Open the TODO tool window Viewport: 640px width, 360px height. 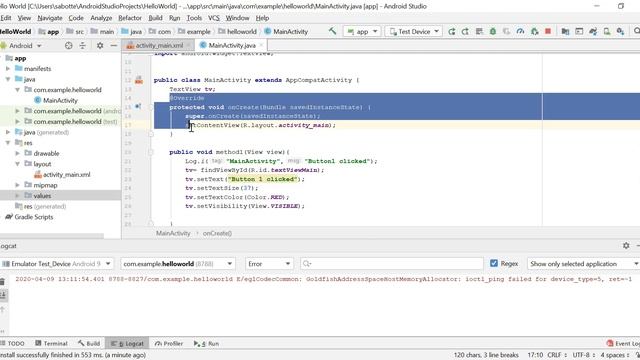[12, 343]
